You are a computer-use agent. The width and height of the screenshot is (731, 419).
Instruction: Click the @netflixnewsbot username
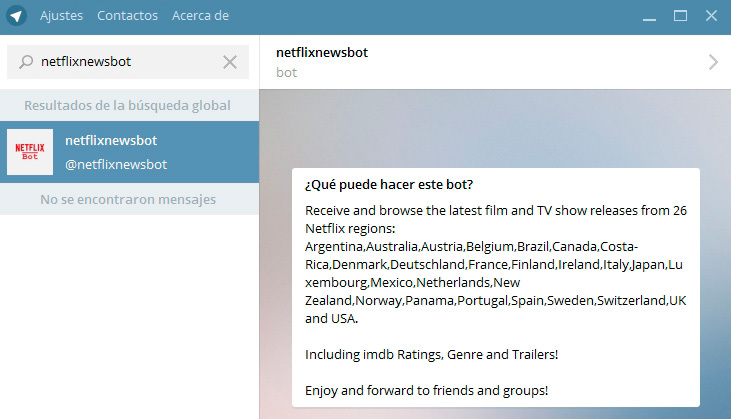[116, 165]
